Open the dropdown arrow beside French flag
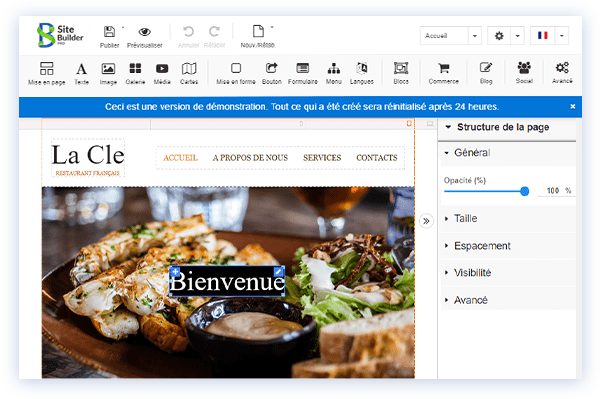This screenshot has width=600, height=399. (561, 36)
